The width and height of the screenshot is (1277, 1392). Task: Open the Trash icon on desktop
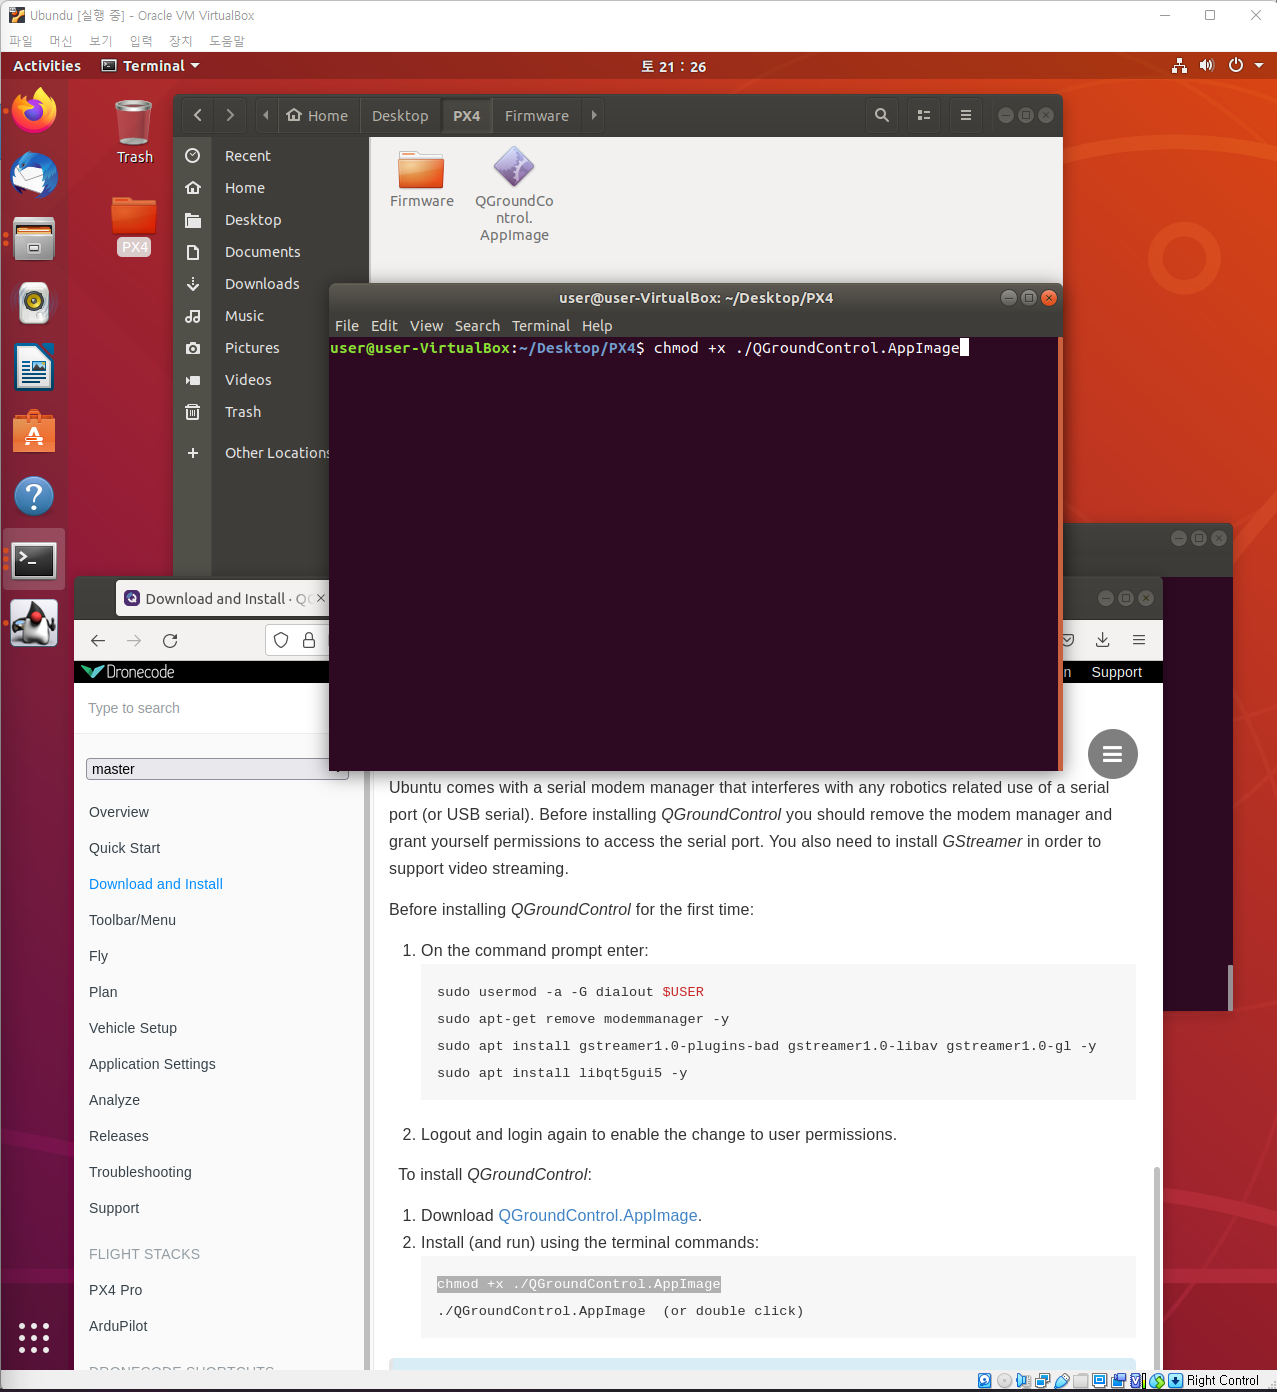(x=134, y=131)
